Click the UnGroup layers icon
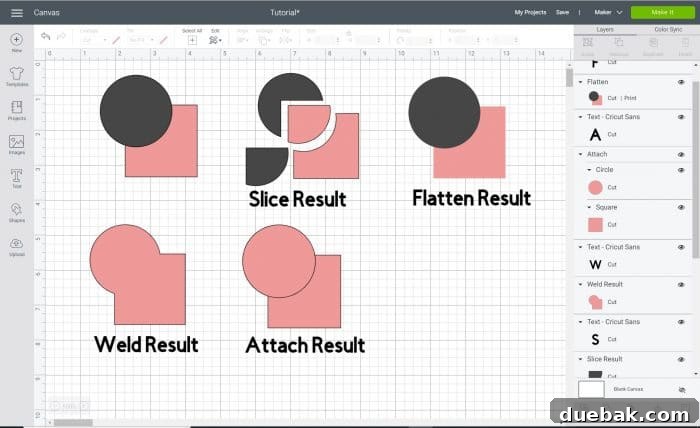The height and width of the screenshot is (428, 700). pyautogui.click(x=619, y=42)
